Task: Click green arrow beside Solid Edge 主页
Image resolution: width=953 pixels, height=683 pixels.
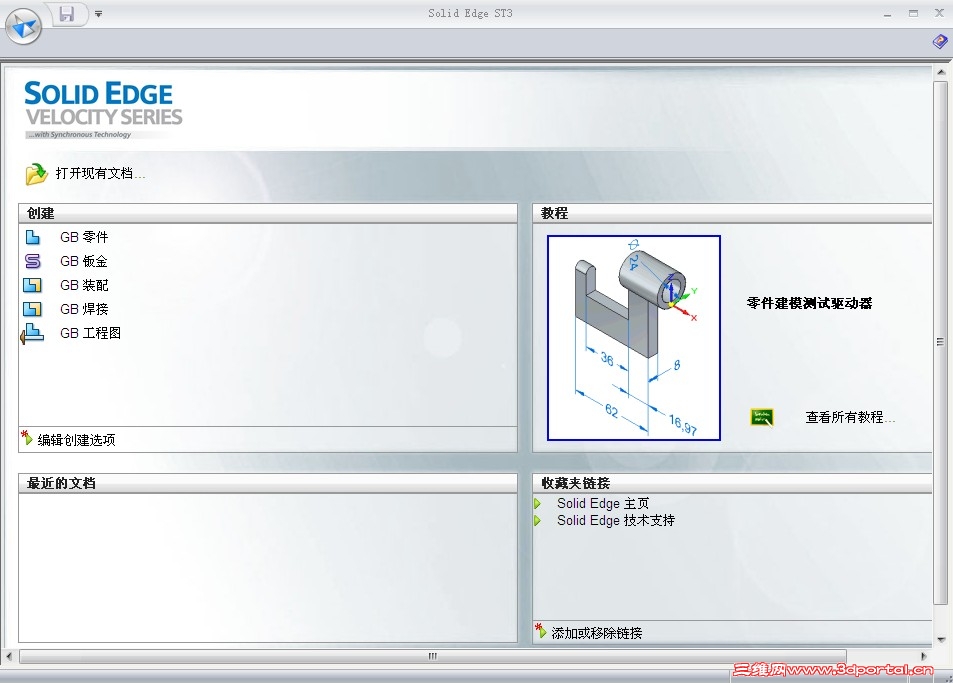Action: [537, 504]
